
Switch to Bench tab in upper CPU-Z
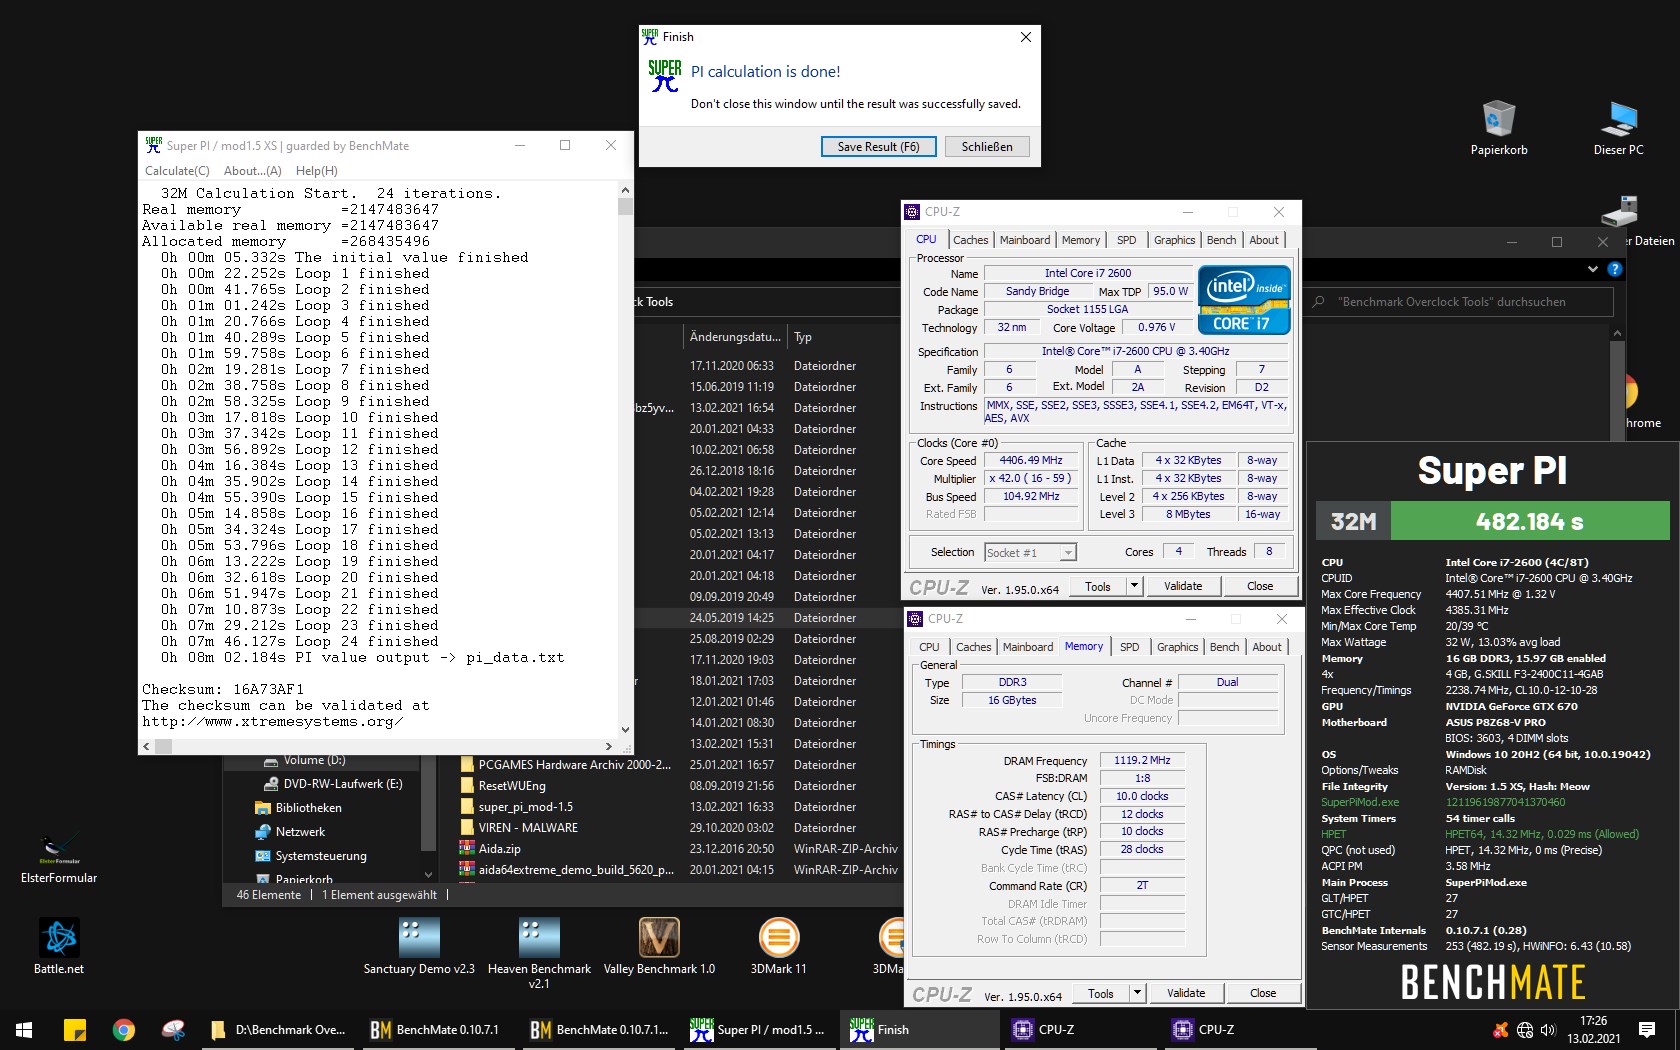tap(1221, 240)
